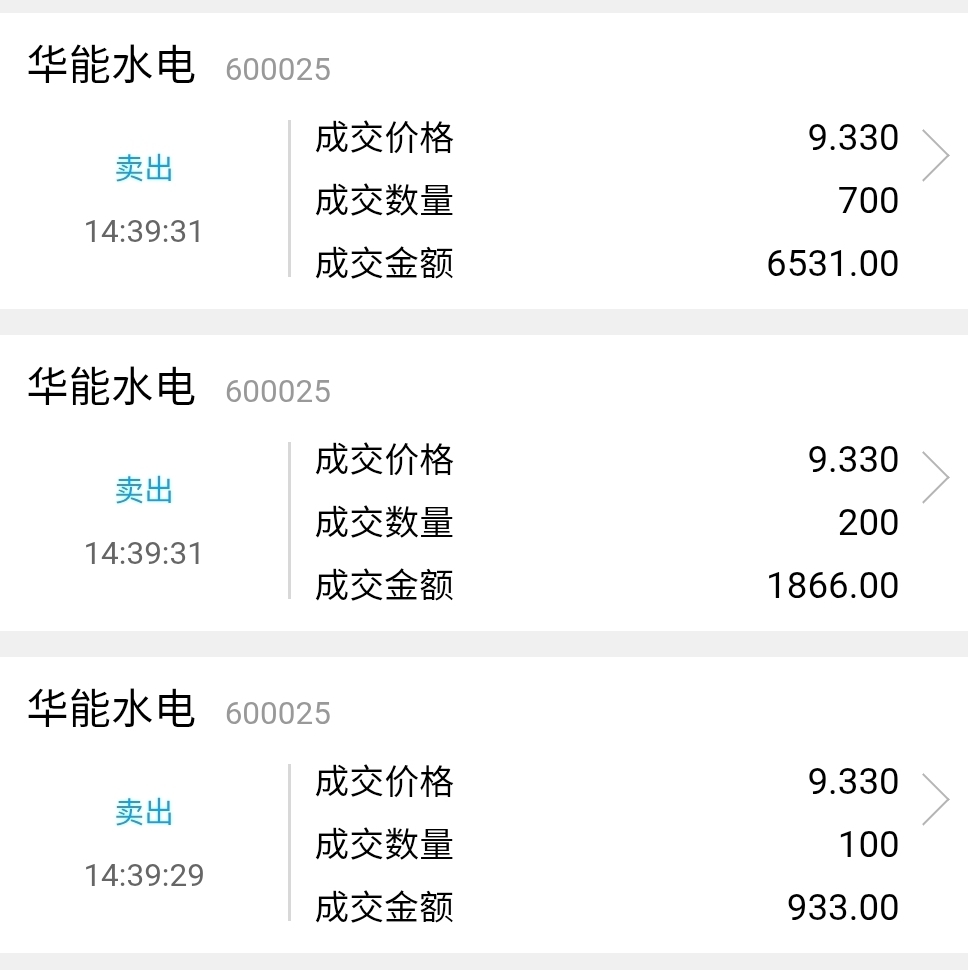Tap the 华能水电 title of first record
This screenshot has height=970, width=968.
(x=111, y=65)
